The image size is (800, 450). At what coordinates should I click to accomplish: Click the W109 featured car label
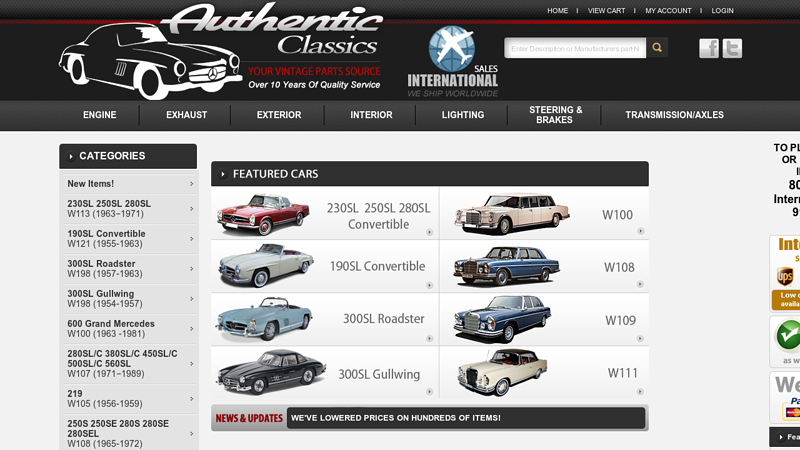pyautogui.click(x=620, y=320)
